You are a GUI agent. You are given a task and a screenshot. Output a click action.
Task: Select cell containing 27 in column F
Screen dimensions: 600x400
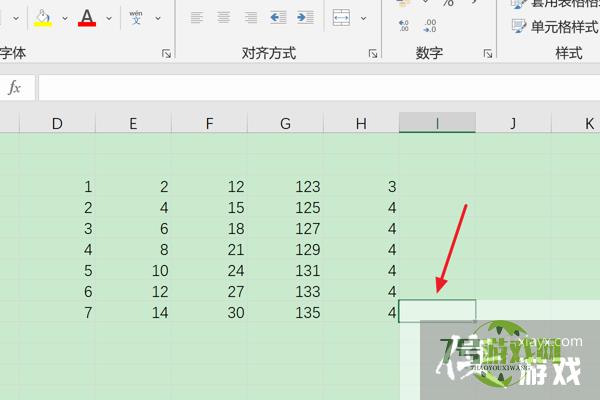click(x=209, y=292)
